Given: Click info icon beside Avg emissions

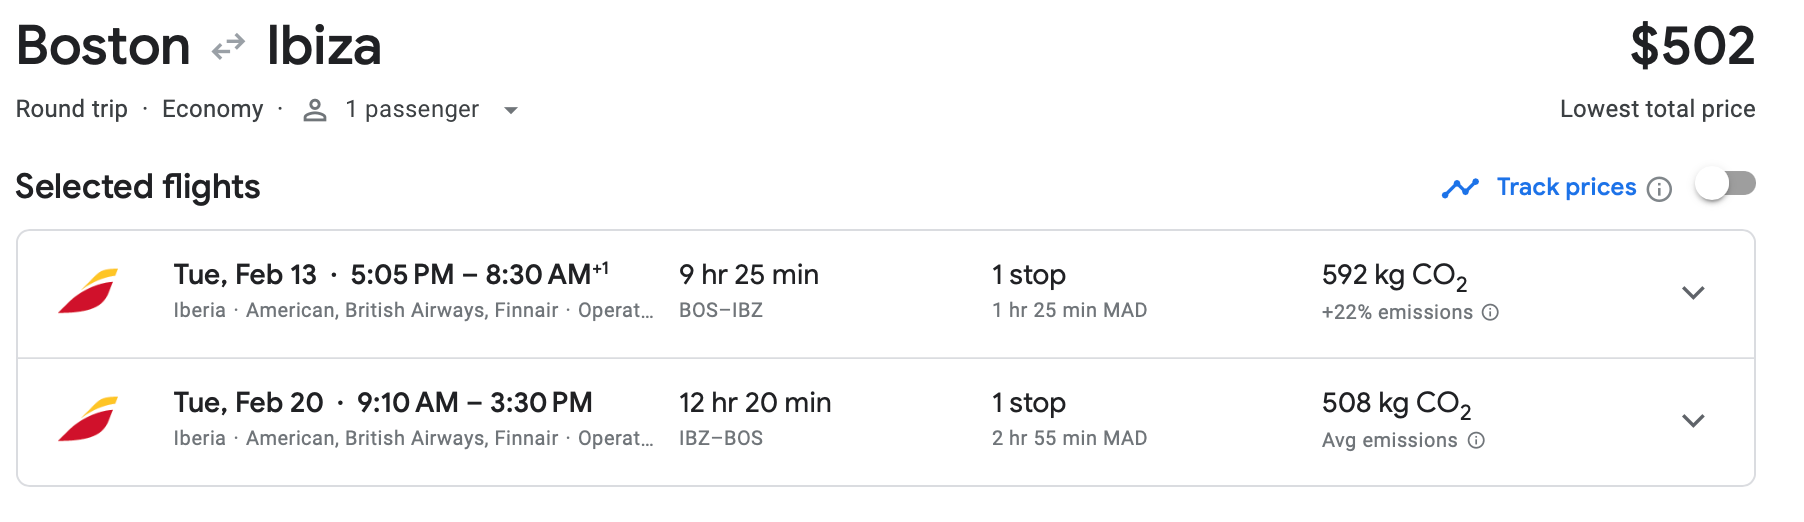Looking at the screenshot, I should pyautogui.click(x=1476, y=441).
